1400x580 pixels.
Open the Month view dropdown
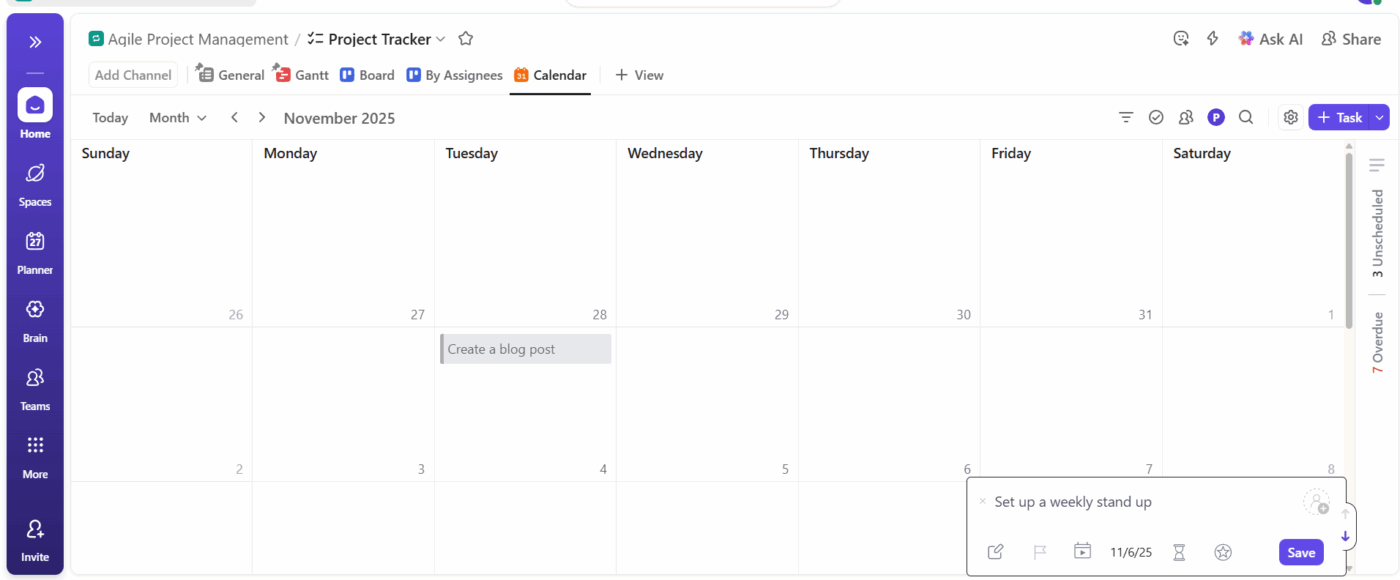point(177,117)
